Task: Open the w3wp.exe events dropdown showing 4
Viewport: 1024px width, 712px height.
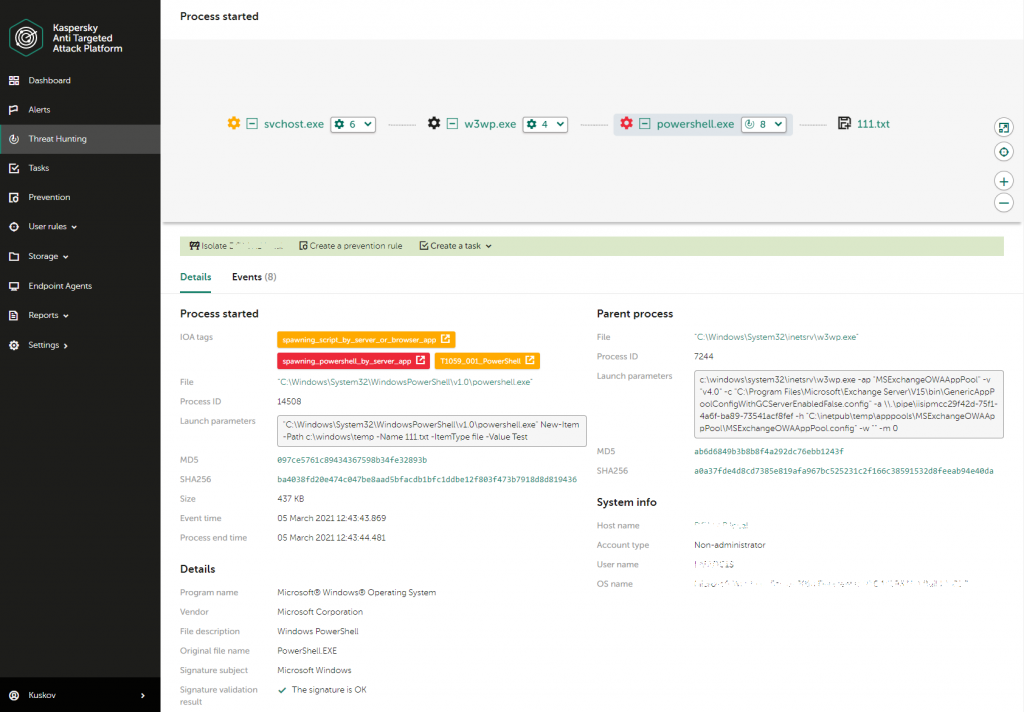Action: [x=545, y=124]
